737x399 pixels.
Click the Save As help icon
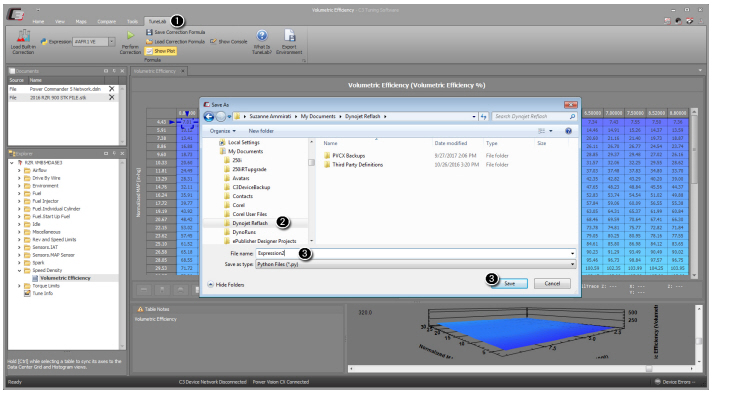pos(568,131)
